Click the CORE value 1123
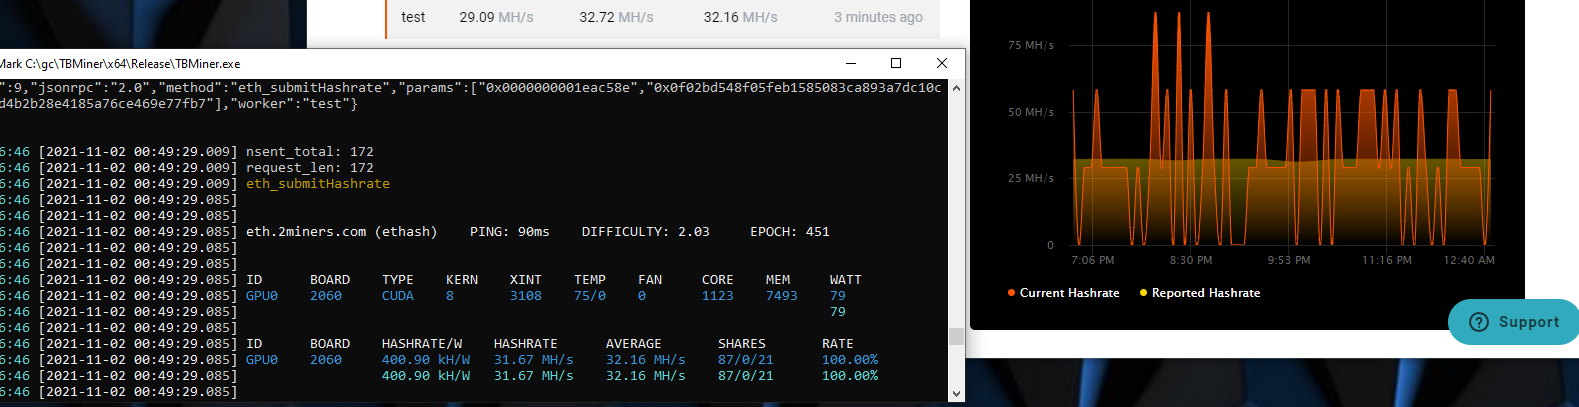Screen dimensions: 1579x407 click(x=718, y=296)
